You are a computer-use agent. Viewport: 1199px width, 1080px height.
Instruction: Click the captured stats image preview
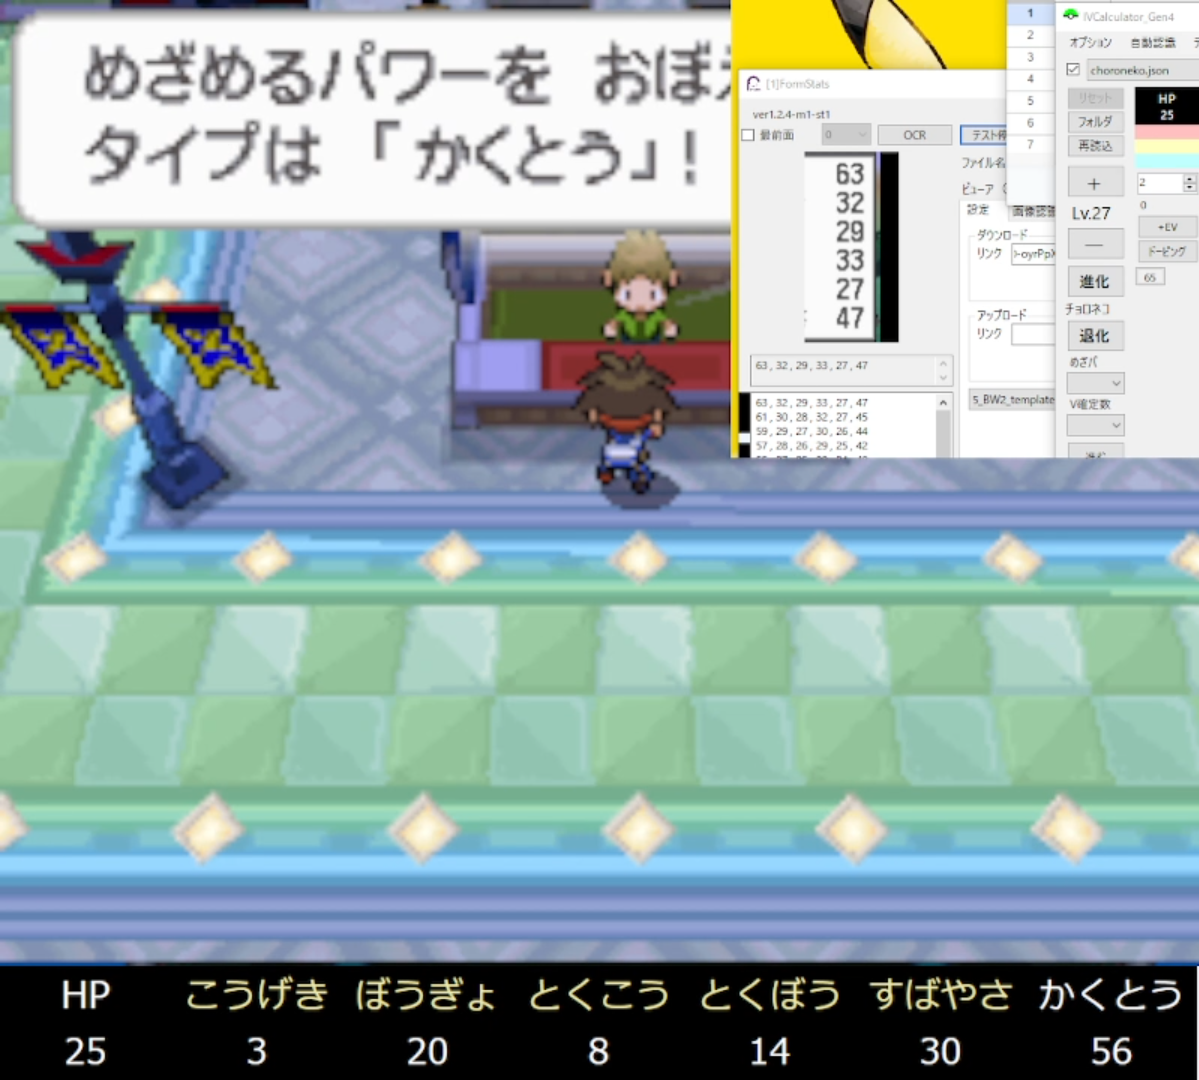(x=851, y=246)
